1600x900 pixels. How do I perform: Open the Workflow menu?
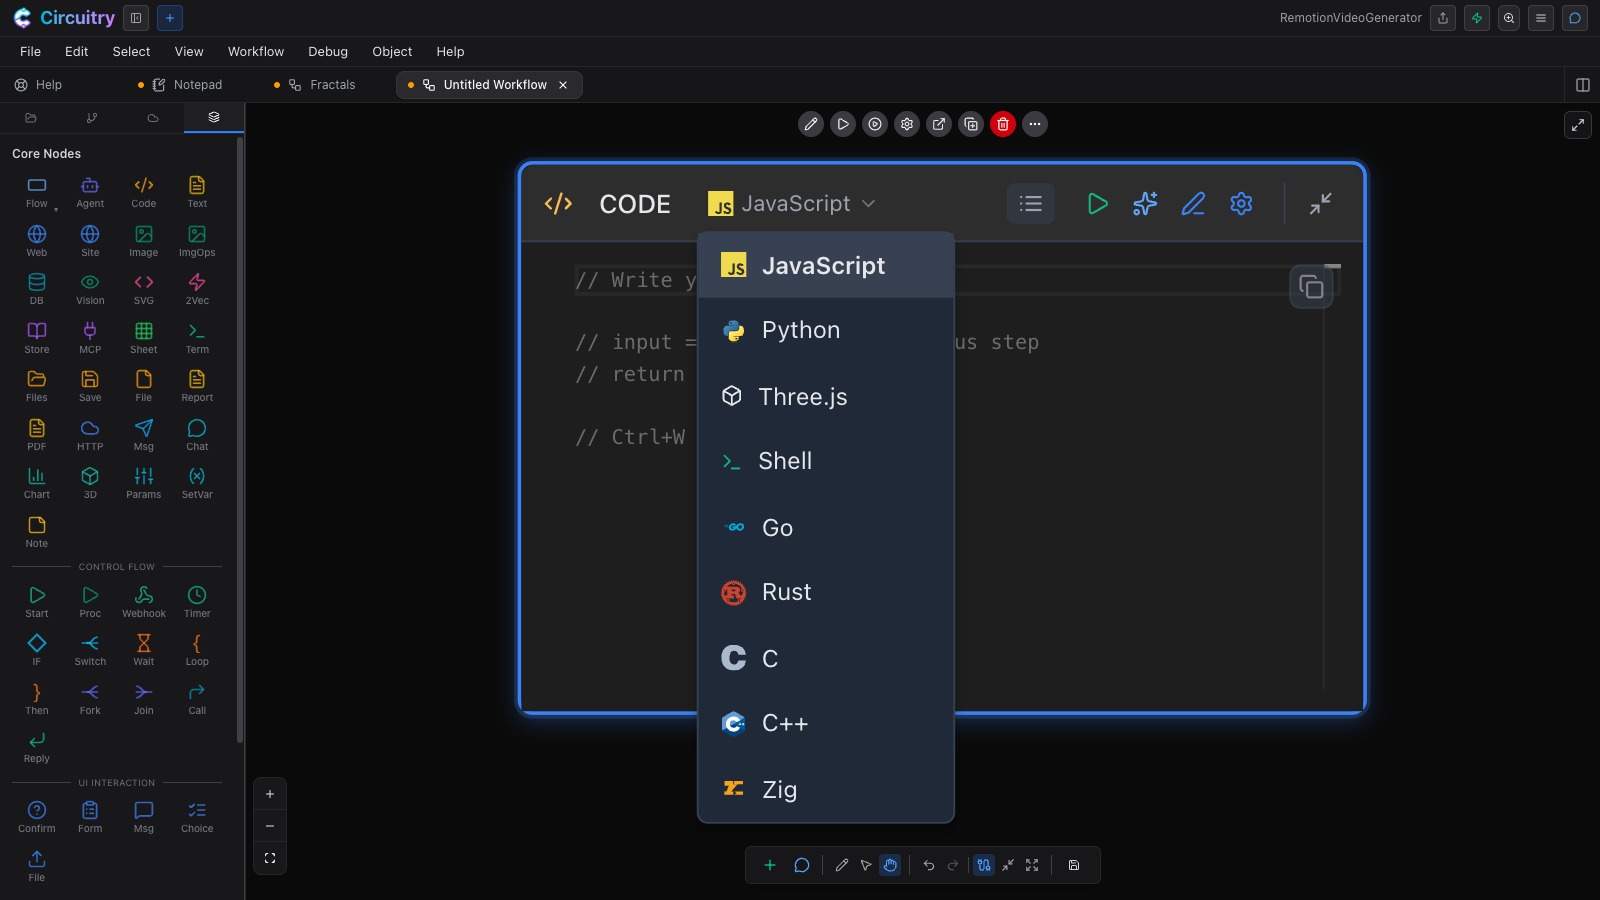[256, 52]
